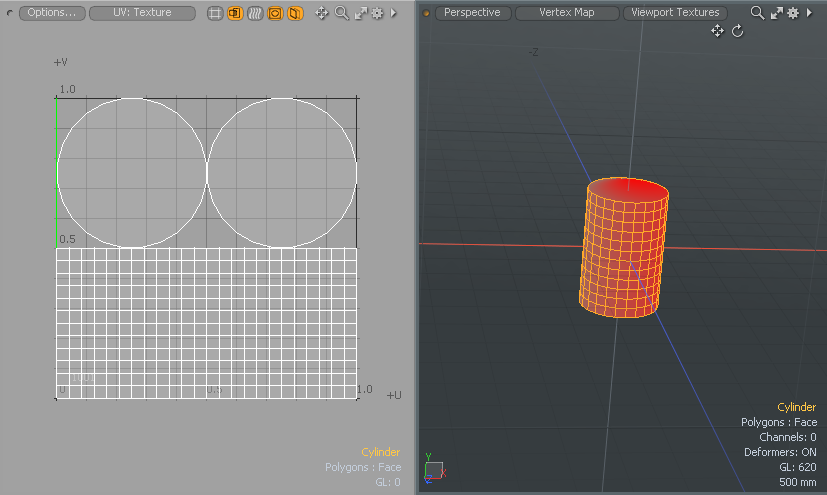This screenshot has height=495, width=827.
Task: Open 3D viewport settings gear
Action: coord(793,13)
